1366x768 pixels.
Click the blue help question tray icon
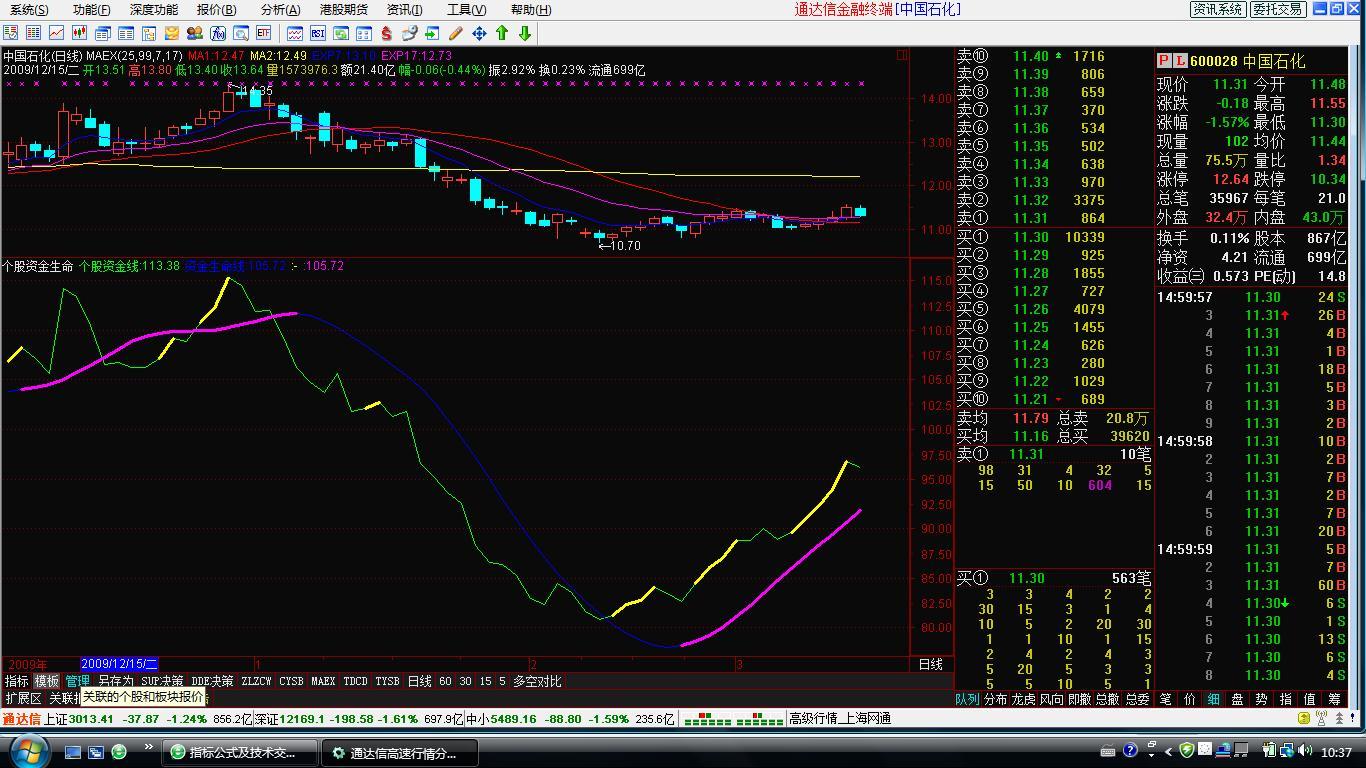1130,750
